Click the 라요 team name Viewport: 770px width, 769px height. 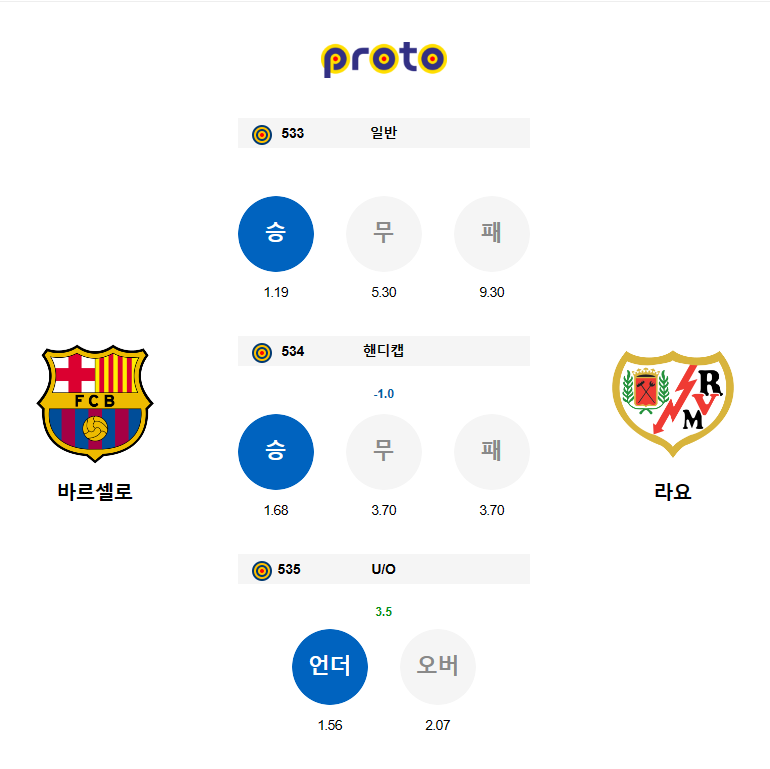click(x=673, y=492)
